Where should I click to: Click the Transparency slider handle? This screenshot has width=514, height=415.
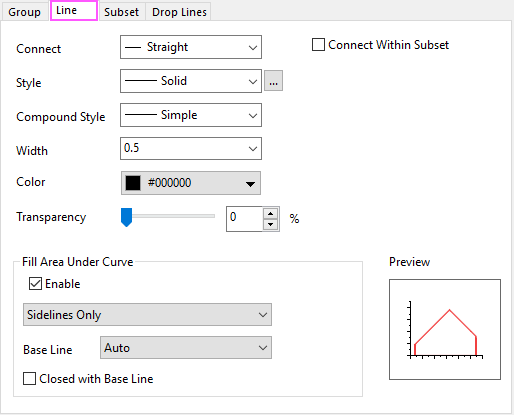pyautogui.click(x=126, y=217)
